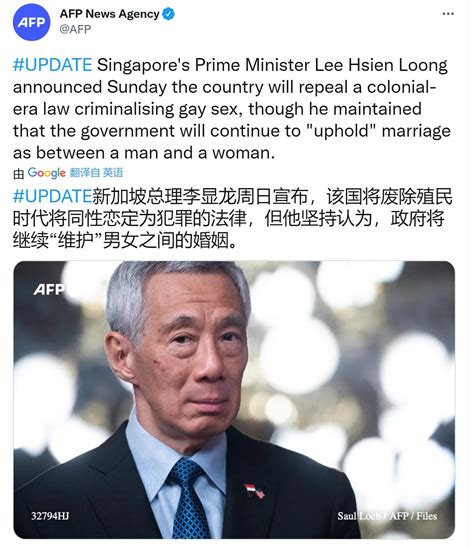Open the @AFP handle link

point(75,29)
